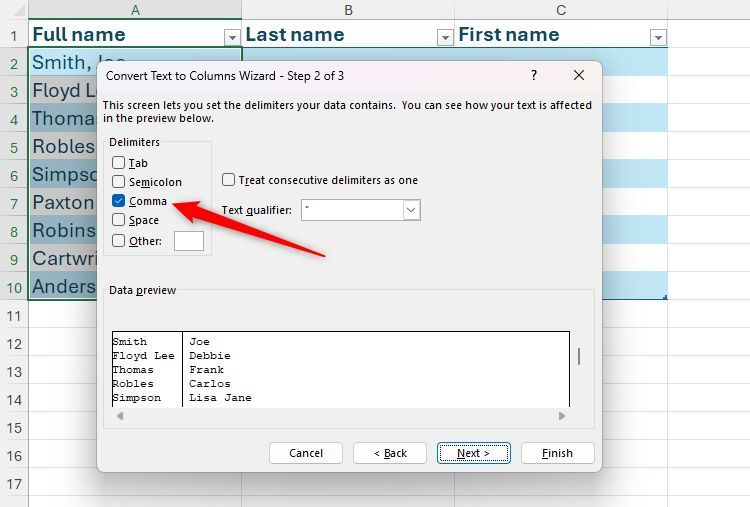Enable the Semicolon delimiter checkbox
750x507 pixels.
119,182
